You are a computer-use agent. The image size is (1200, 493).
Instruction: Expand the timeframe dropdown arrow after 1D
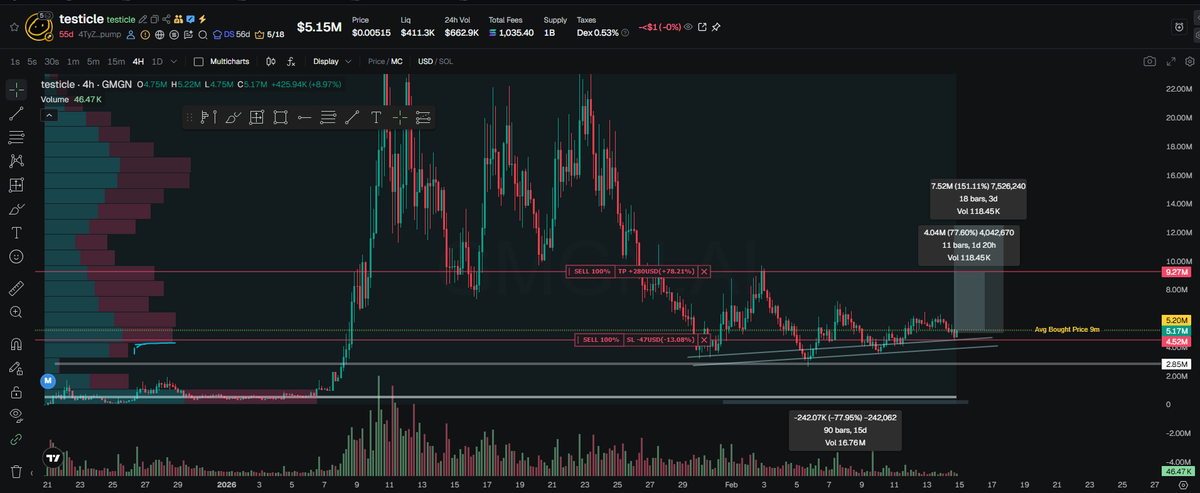173,61
